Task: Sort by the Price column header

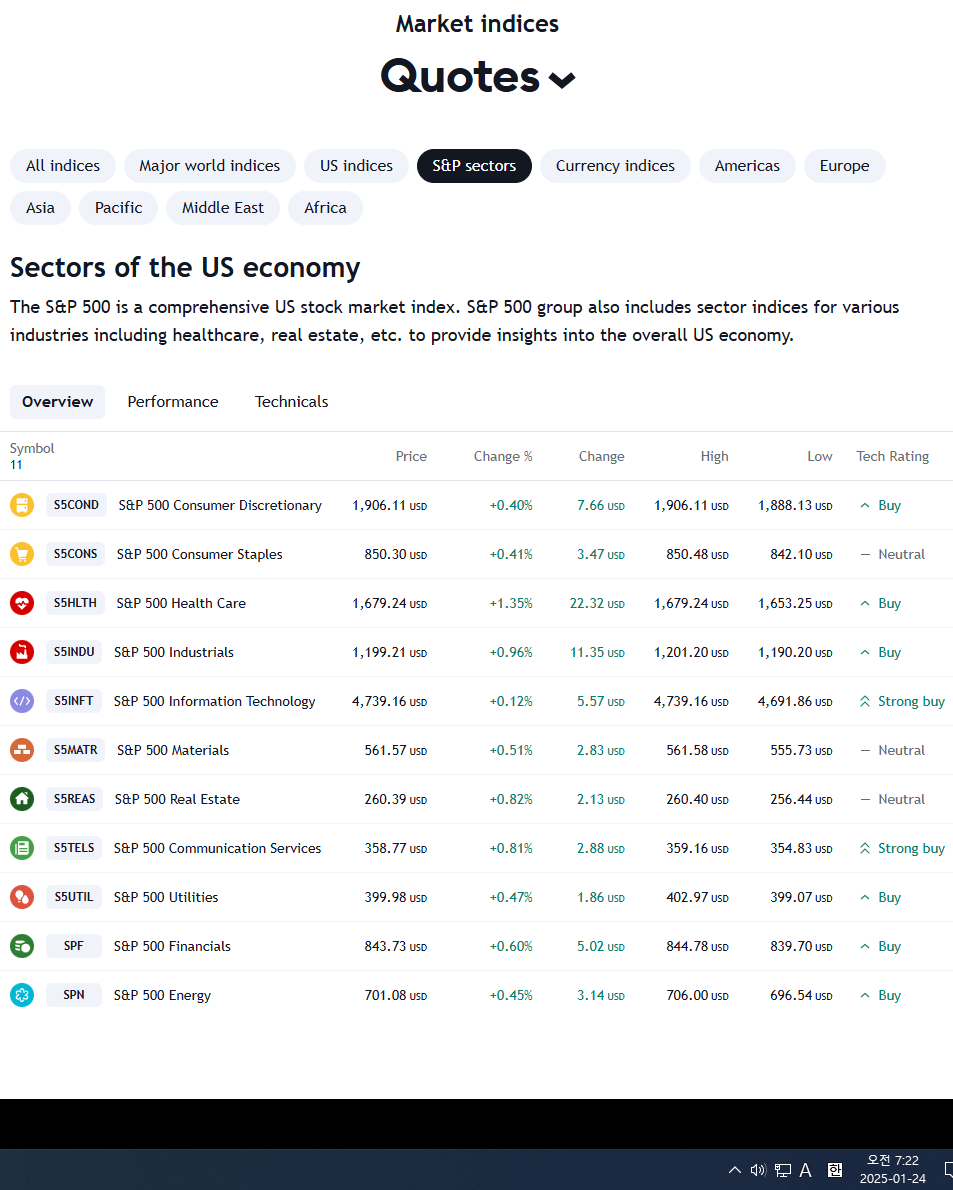Action: pos(411,456)
